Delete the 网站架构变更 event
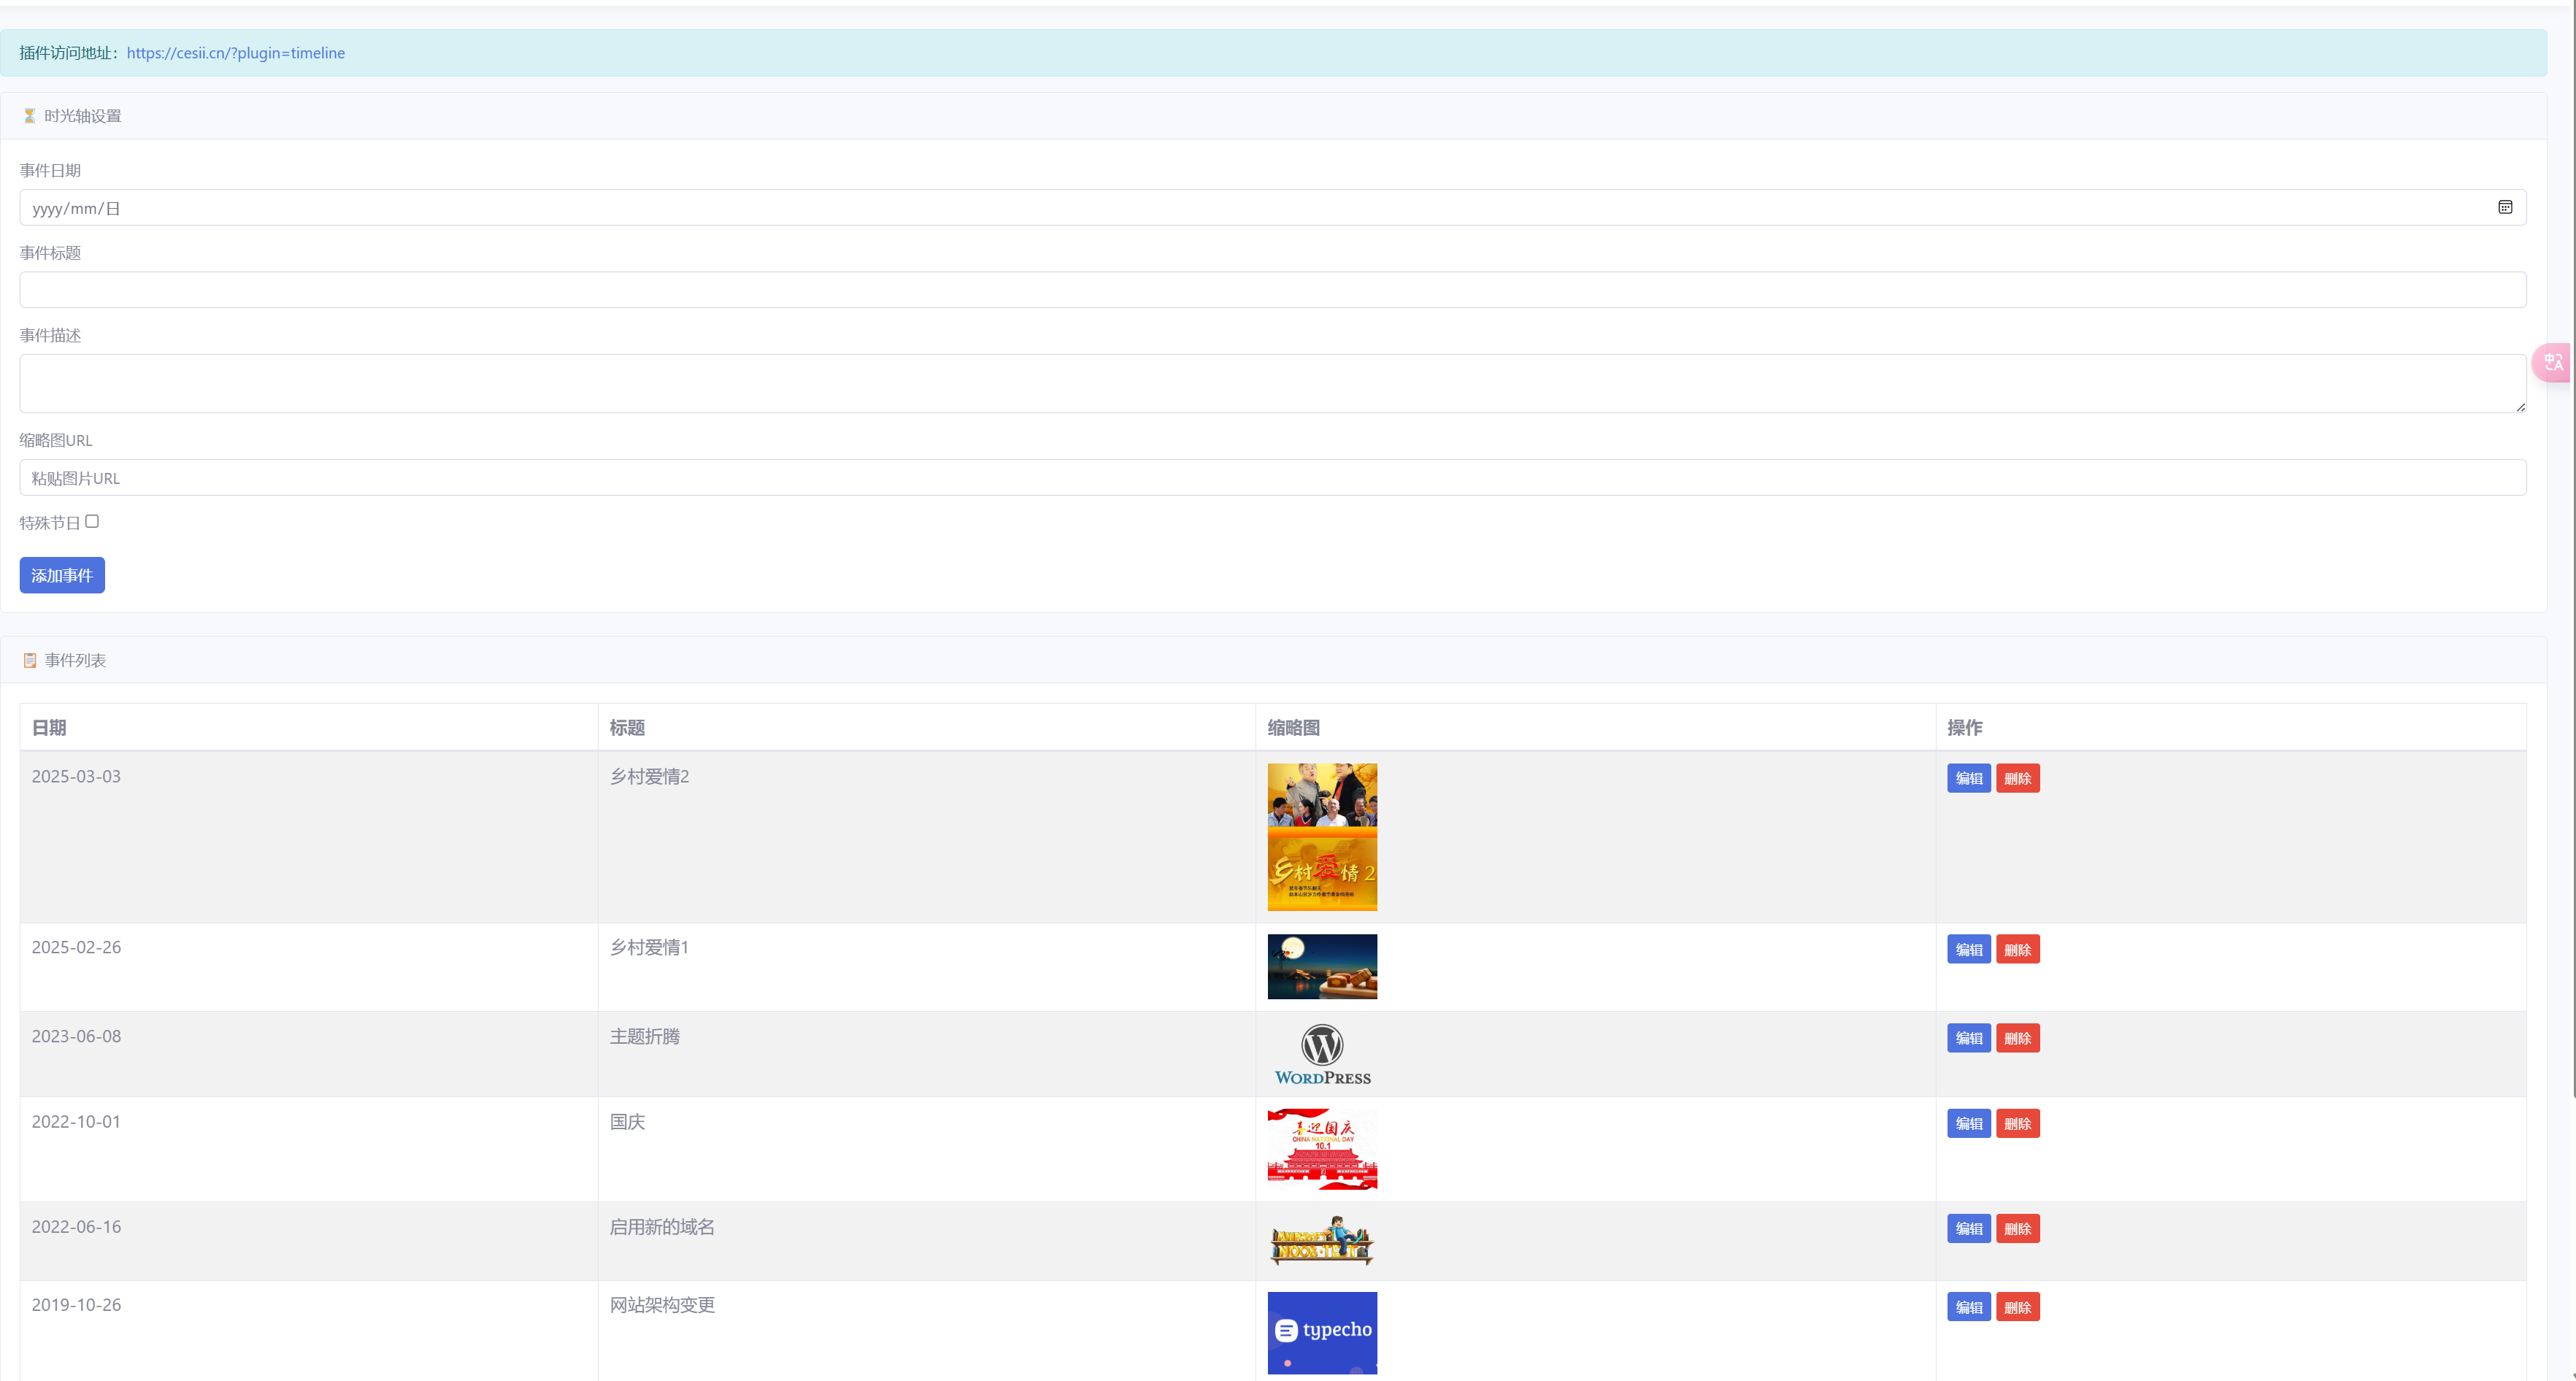2576x1381 pixels. click(x=2017, y=1307)
